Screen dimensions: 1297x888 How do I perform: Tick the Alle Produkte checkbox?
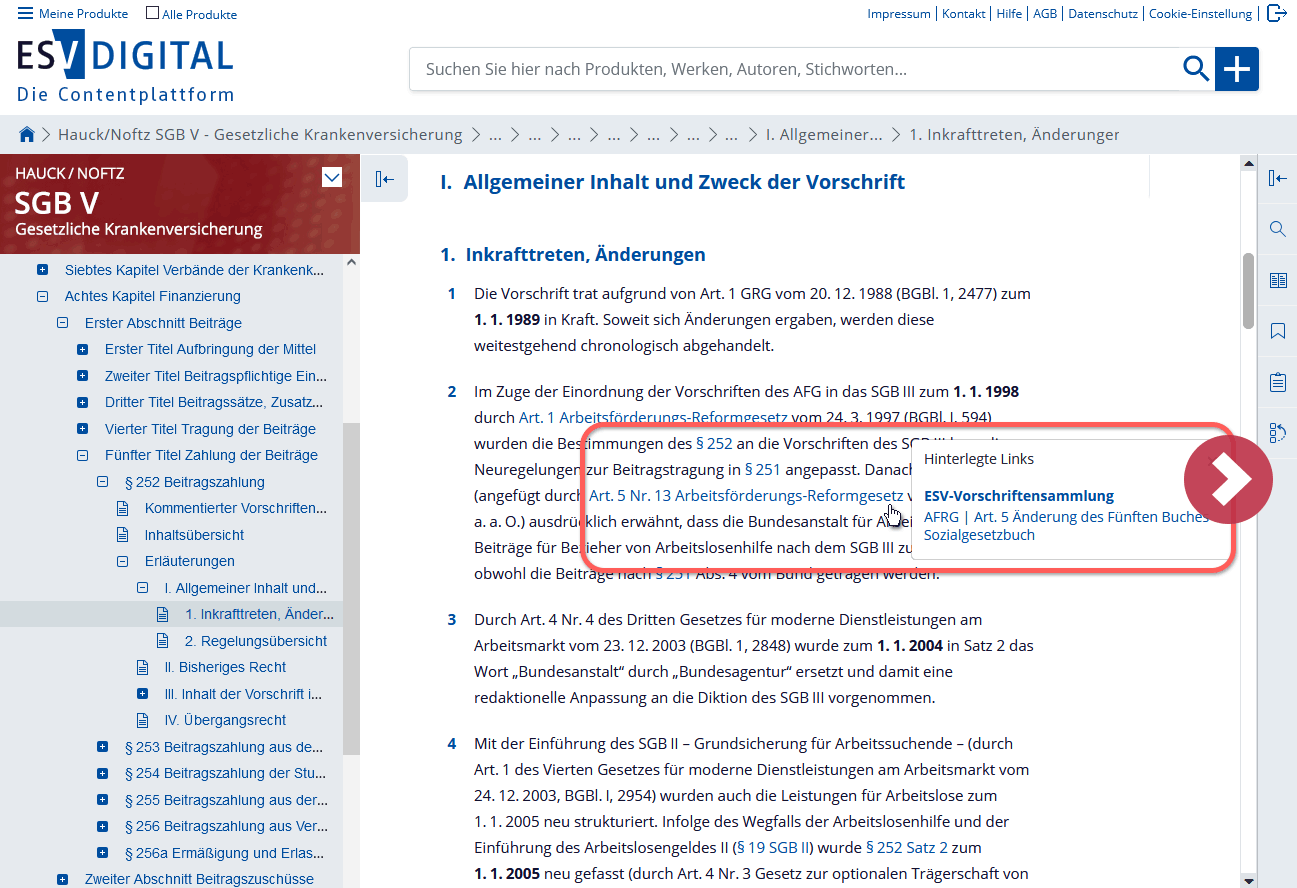click(152, 14)
